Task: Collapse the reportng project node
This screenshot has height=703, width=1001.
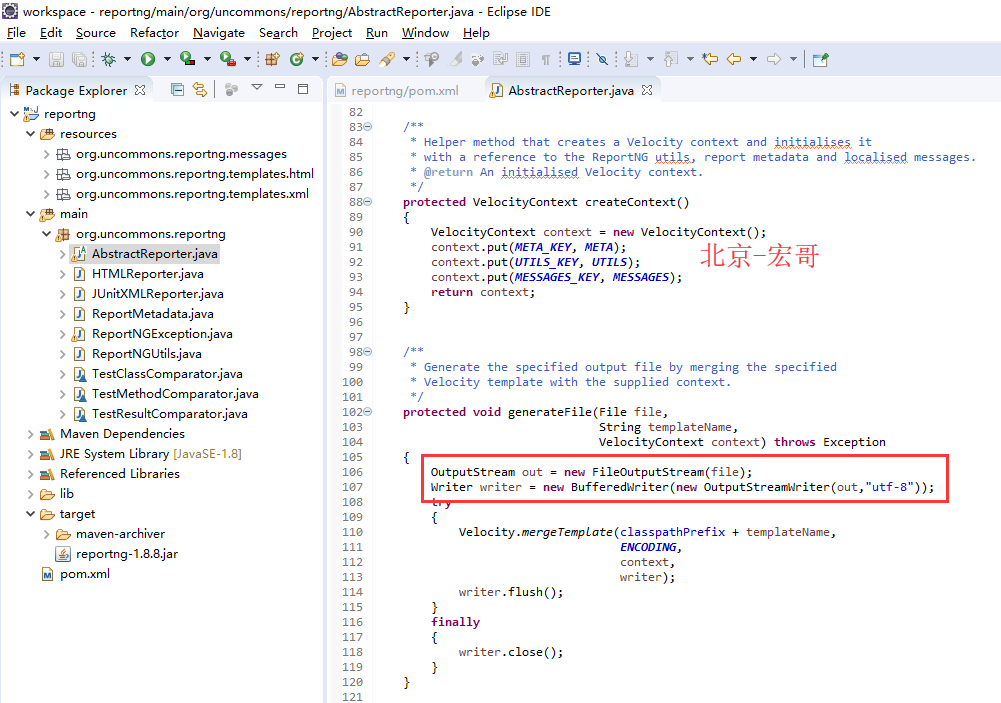Action: pos(14,114)
